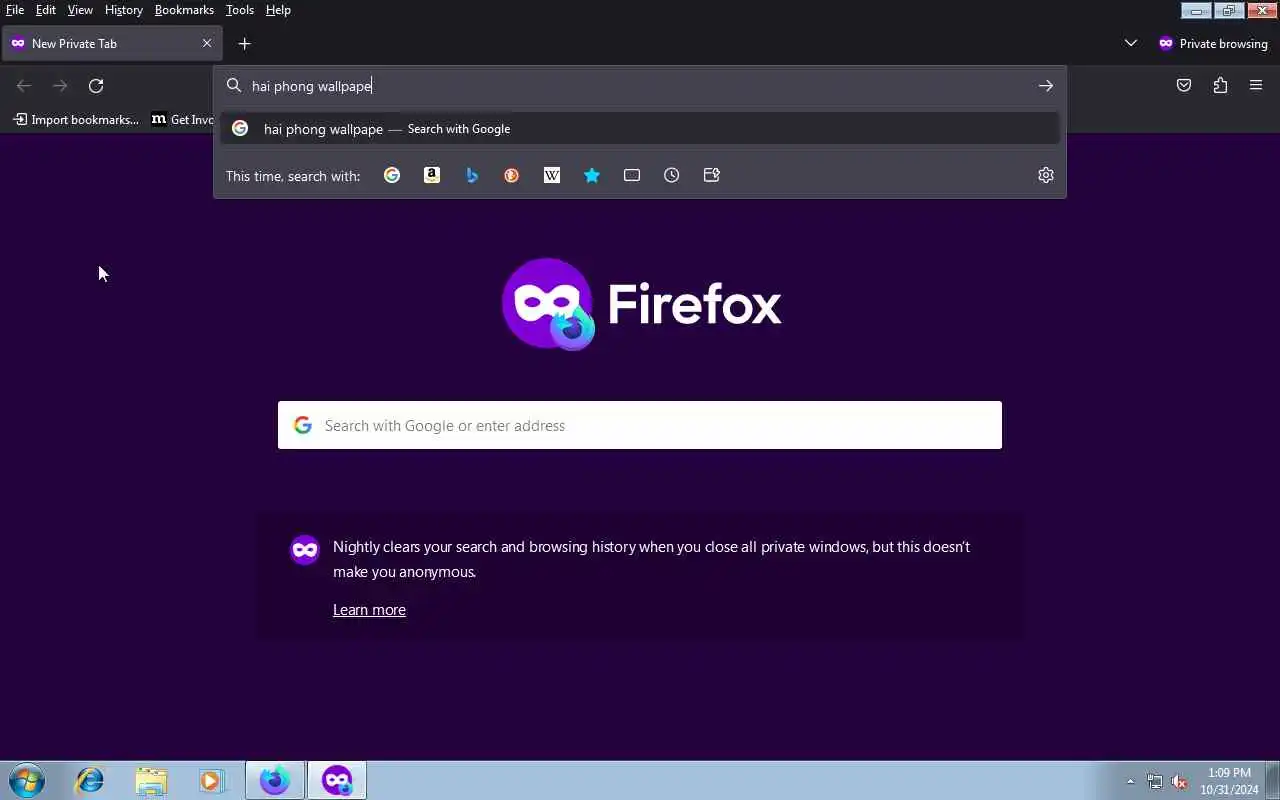
Task: Search with Bing engine icon
Action: click(x=472, y=175)
